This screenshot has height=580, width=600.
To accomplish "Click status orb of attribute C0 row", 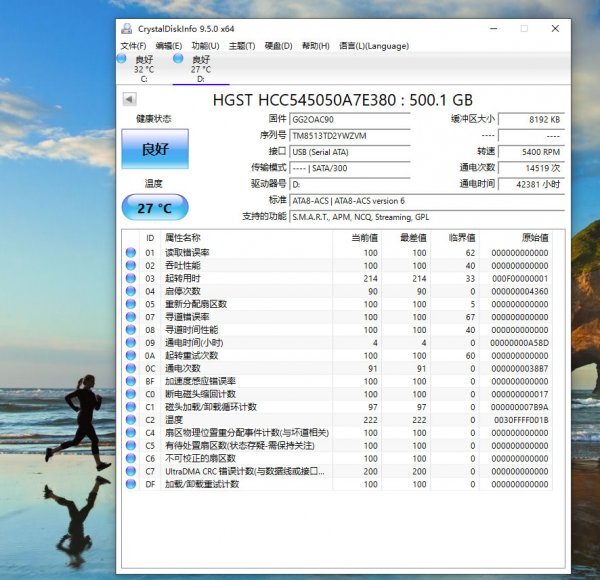I will tap(131, 394).
